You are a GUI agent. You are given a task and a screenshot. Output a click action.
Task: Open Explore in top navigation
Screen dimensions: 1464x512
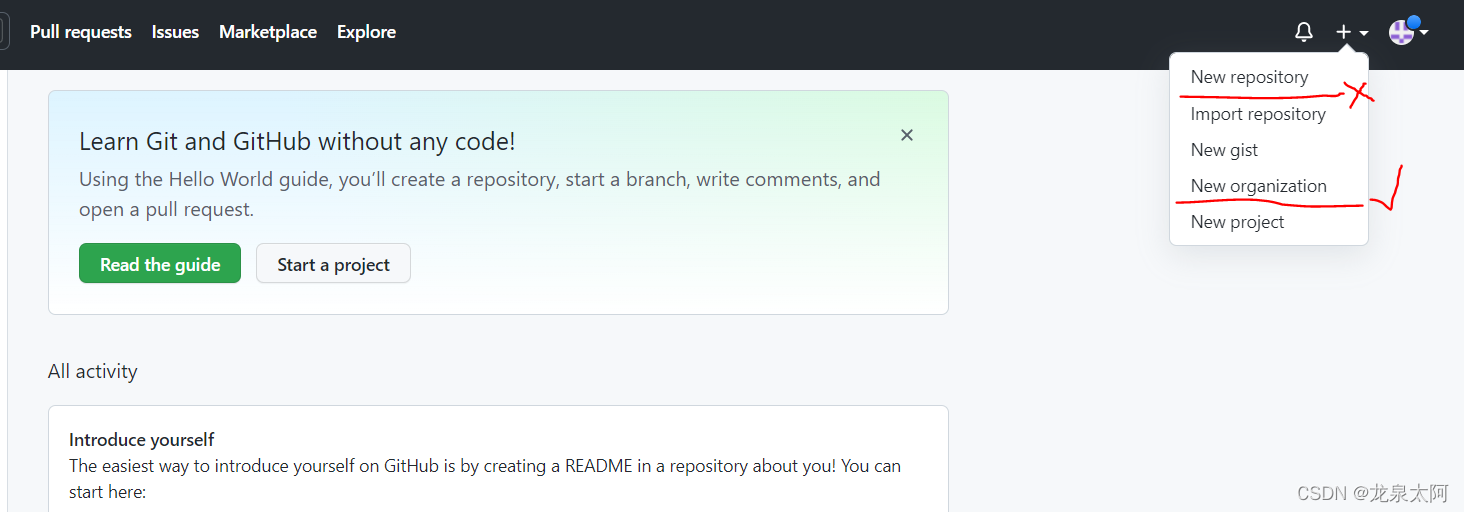point(366,32)
